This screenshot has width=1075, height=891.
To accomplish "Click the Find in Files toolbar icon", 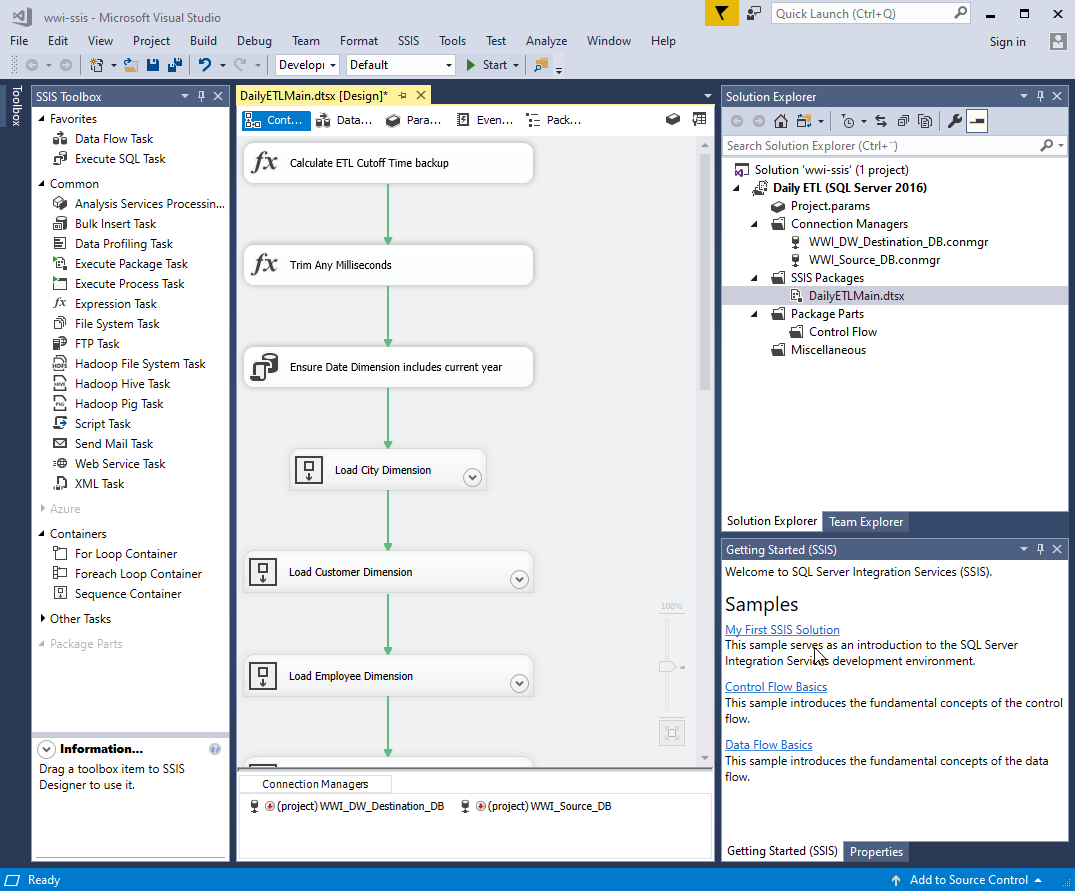I will [541, 65].
